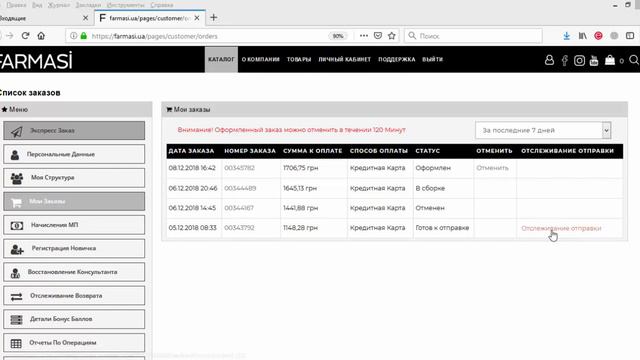Click the FARMASI logo

tap(36, 60)
